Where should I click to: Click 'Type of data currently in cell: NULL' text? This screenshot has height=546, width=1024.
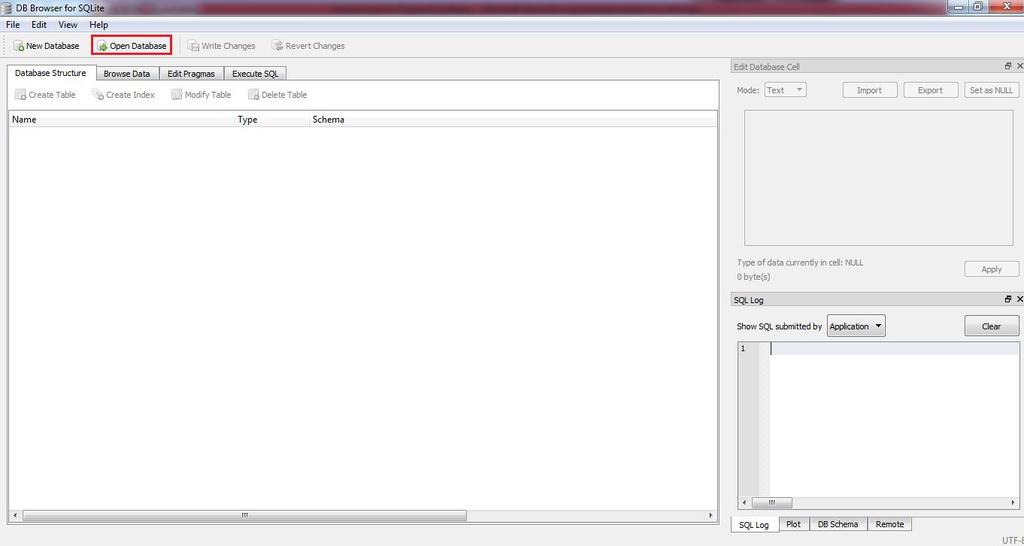(x=800, y=263)
